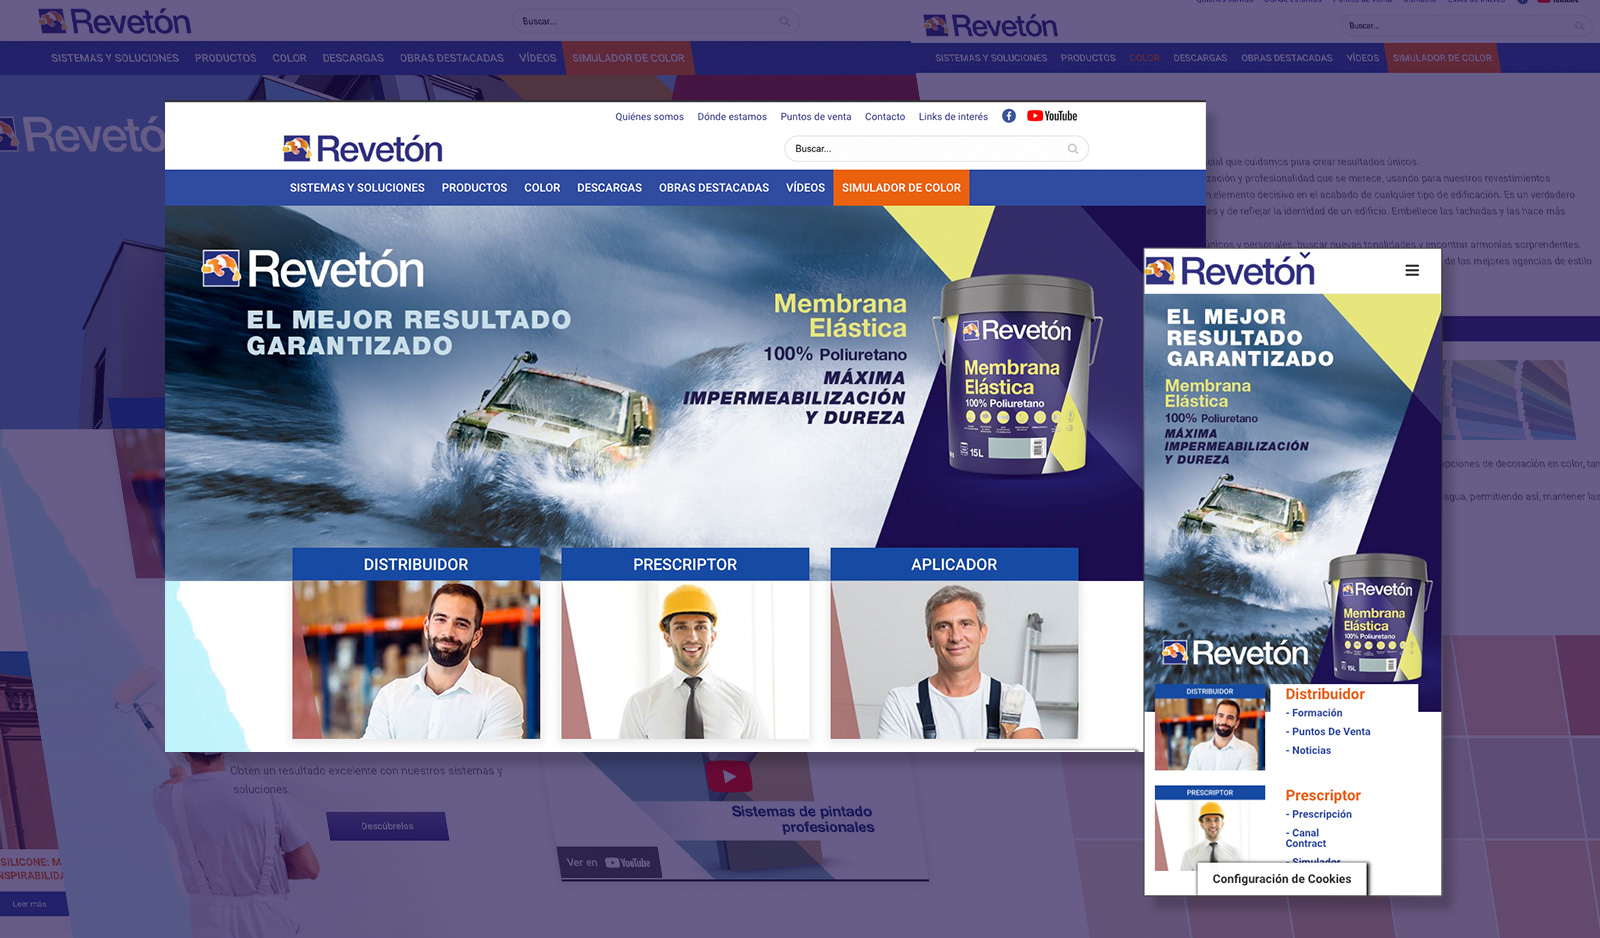Open mobile Distribuidor heading link
The image size is (1600, 938).
(1325, 694)
